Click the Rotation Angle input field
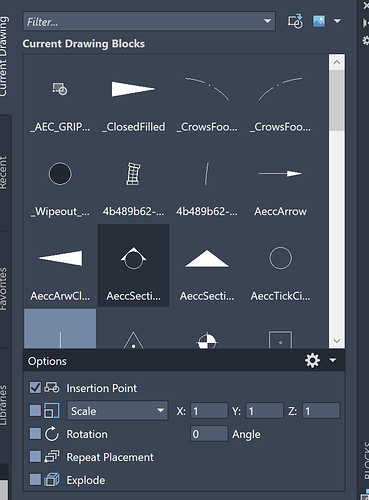This screenshot has height=500, width=369. [209, 434]
